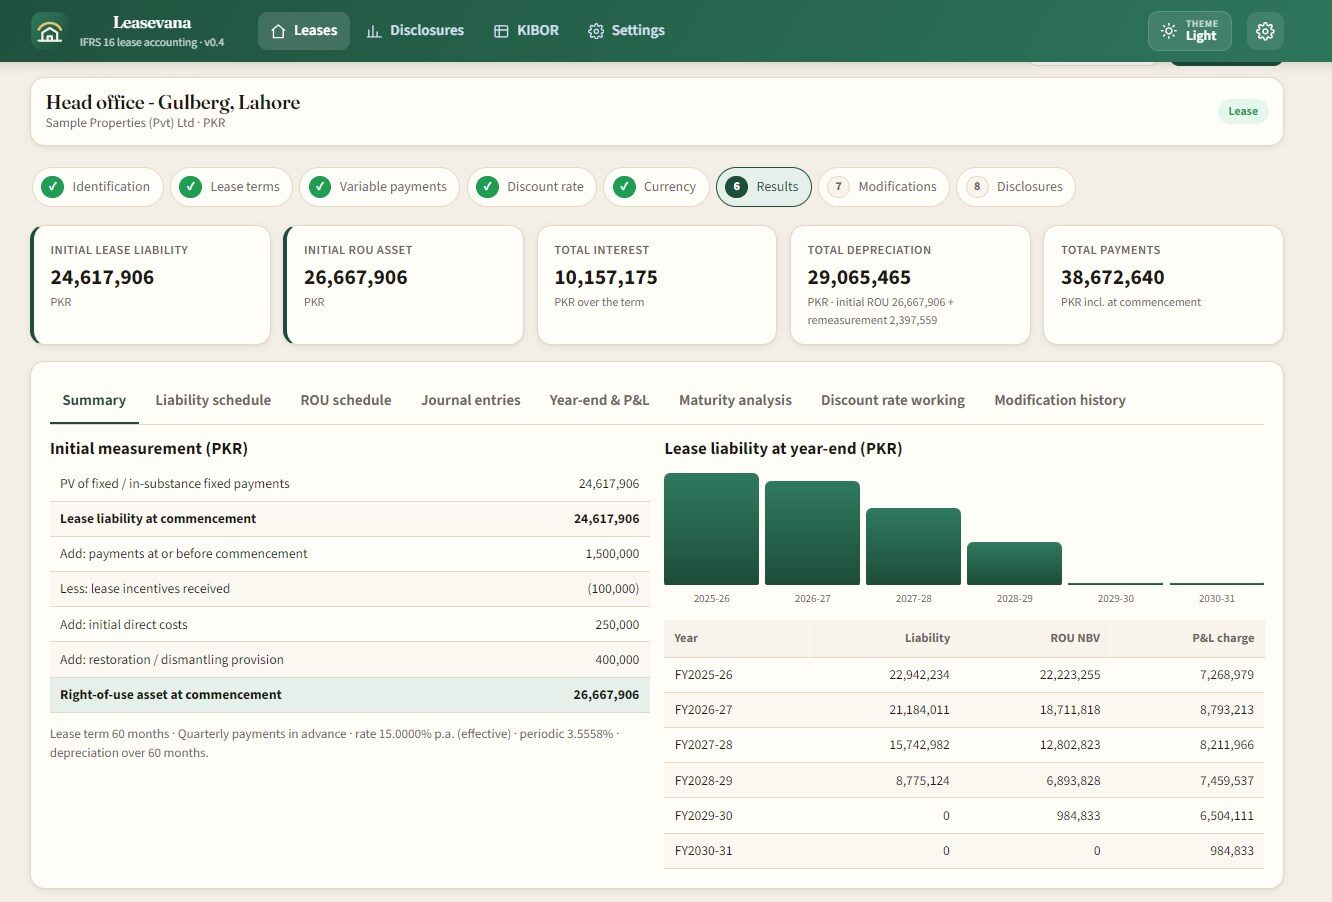Click the 2025-26 bar in the liability chart
The height and width of the screenshot is (902, 1332).
point(711,529)
